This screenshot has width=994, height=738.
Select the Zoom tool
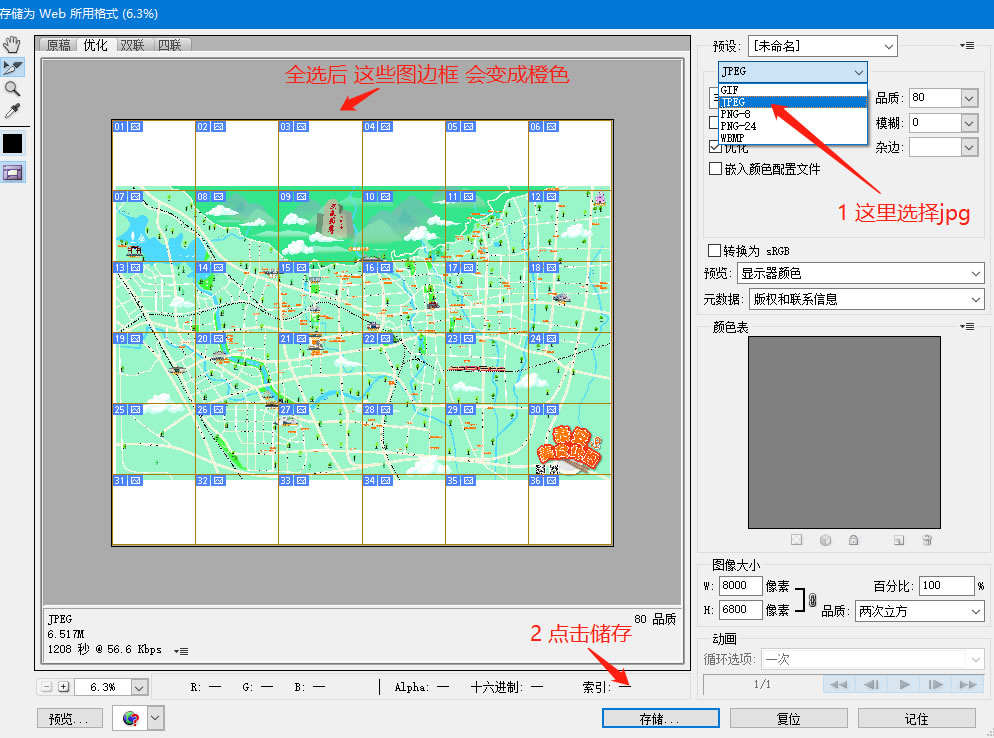(12, 88)
